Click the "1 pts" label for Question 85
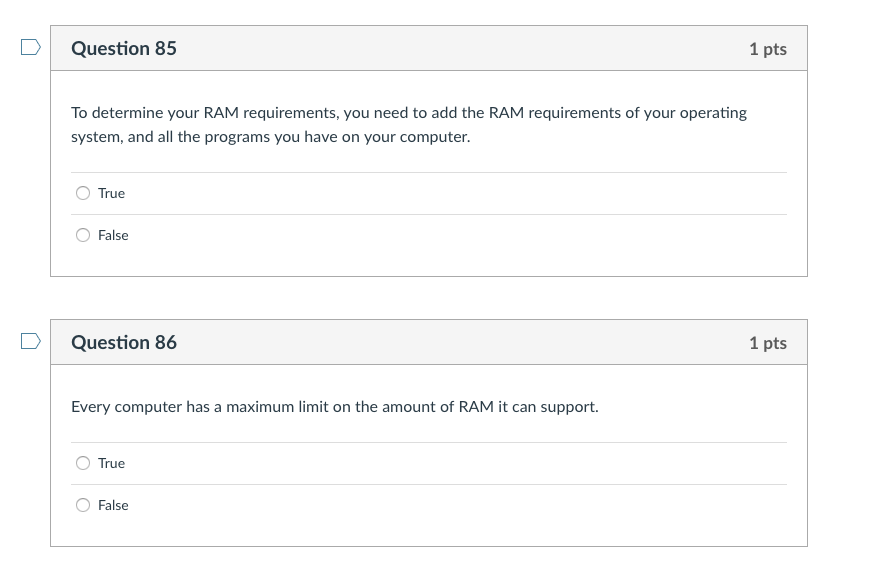 [767, 49]
